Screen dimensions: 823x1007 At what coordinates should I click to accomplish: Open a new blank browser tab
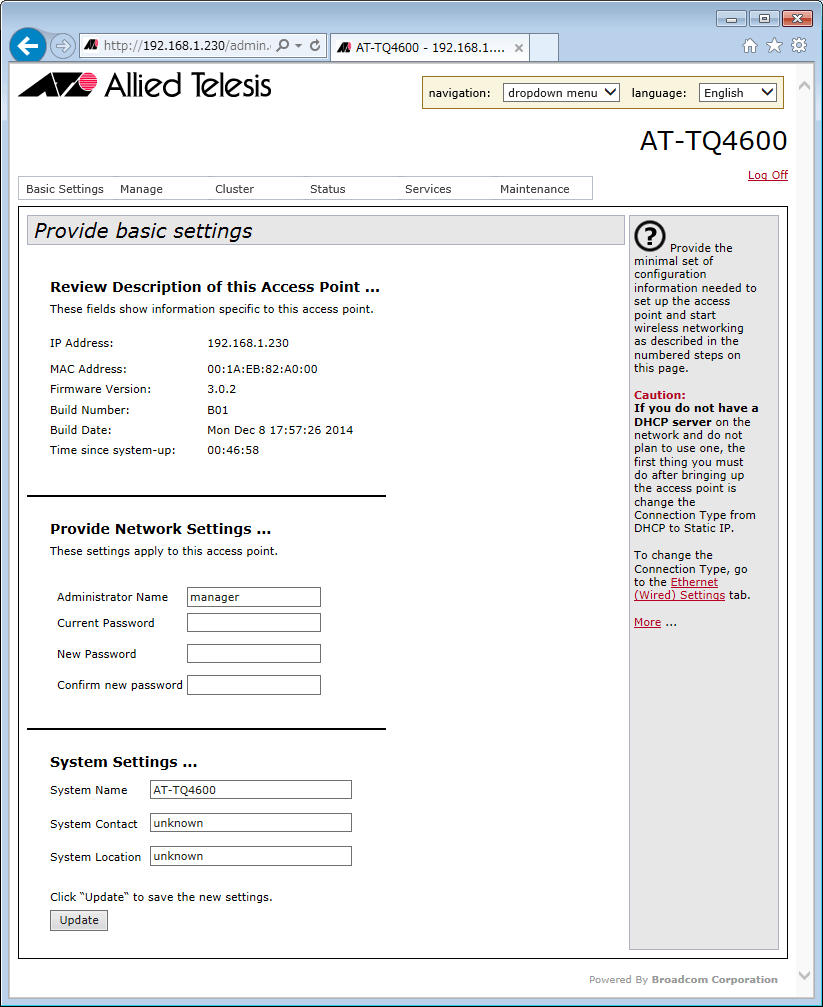(x=544, y=48)
